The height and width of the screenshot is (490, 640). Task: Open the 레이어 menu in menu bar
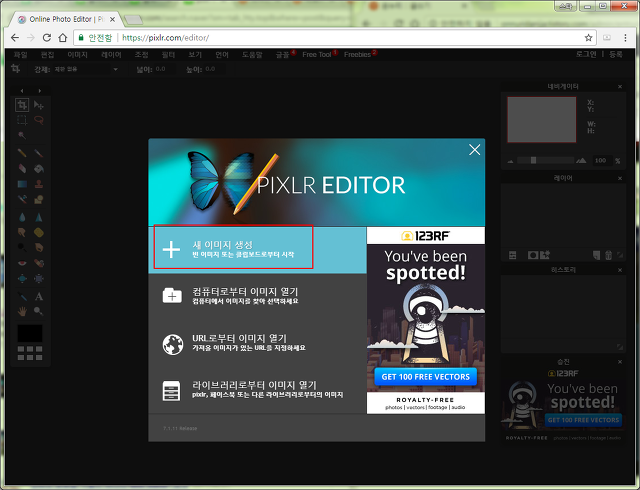[111, 55]
